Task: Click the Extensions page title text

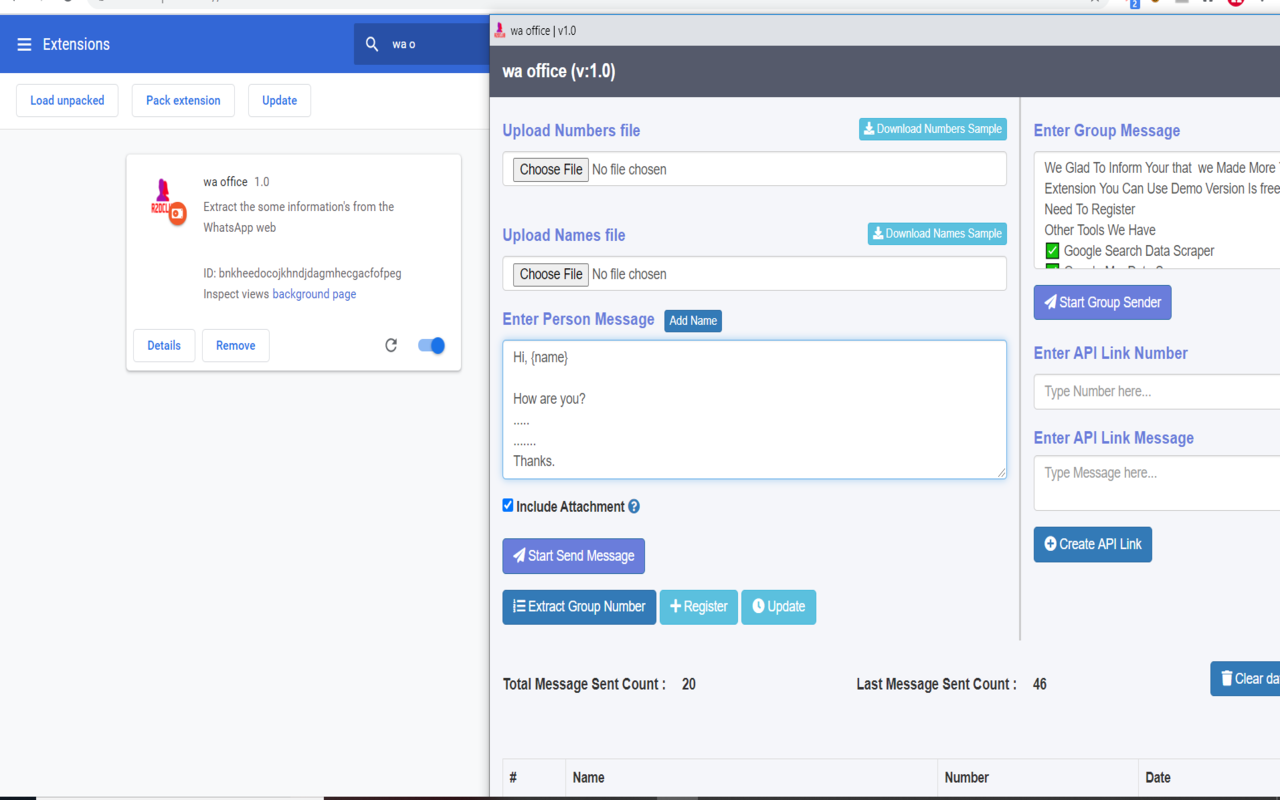Action: (76, 44)
